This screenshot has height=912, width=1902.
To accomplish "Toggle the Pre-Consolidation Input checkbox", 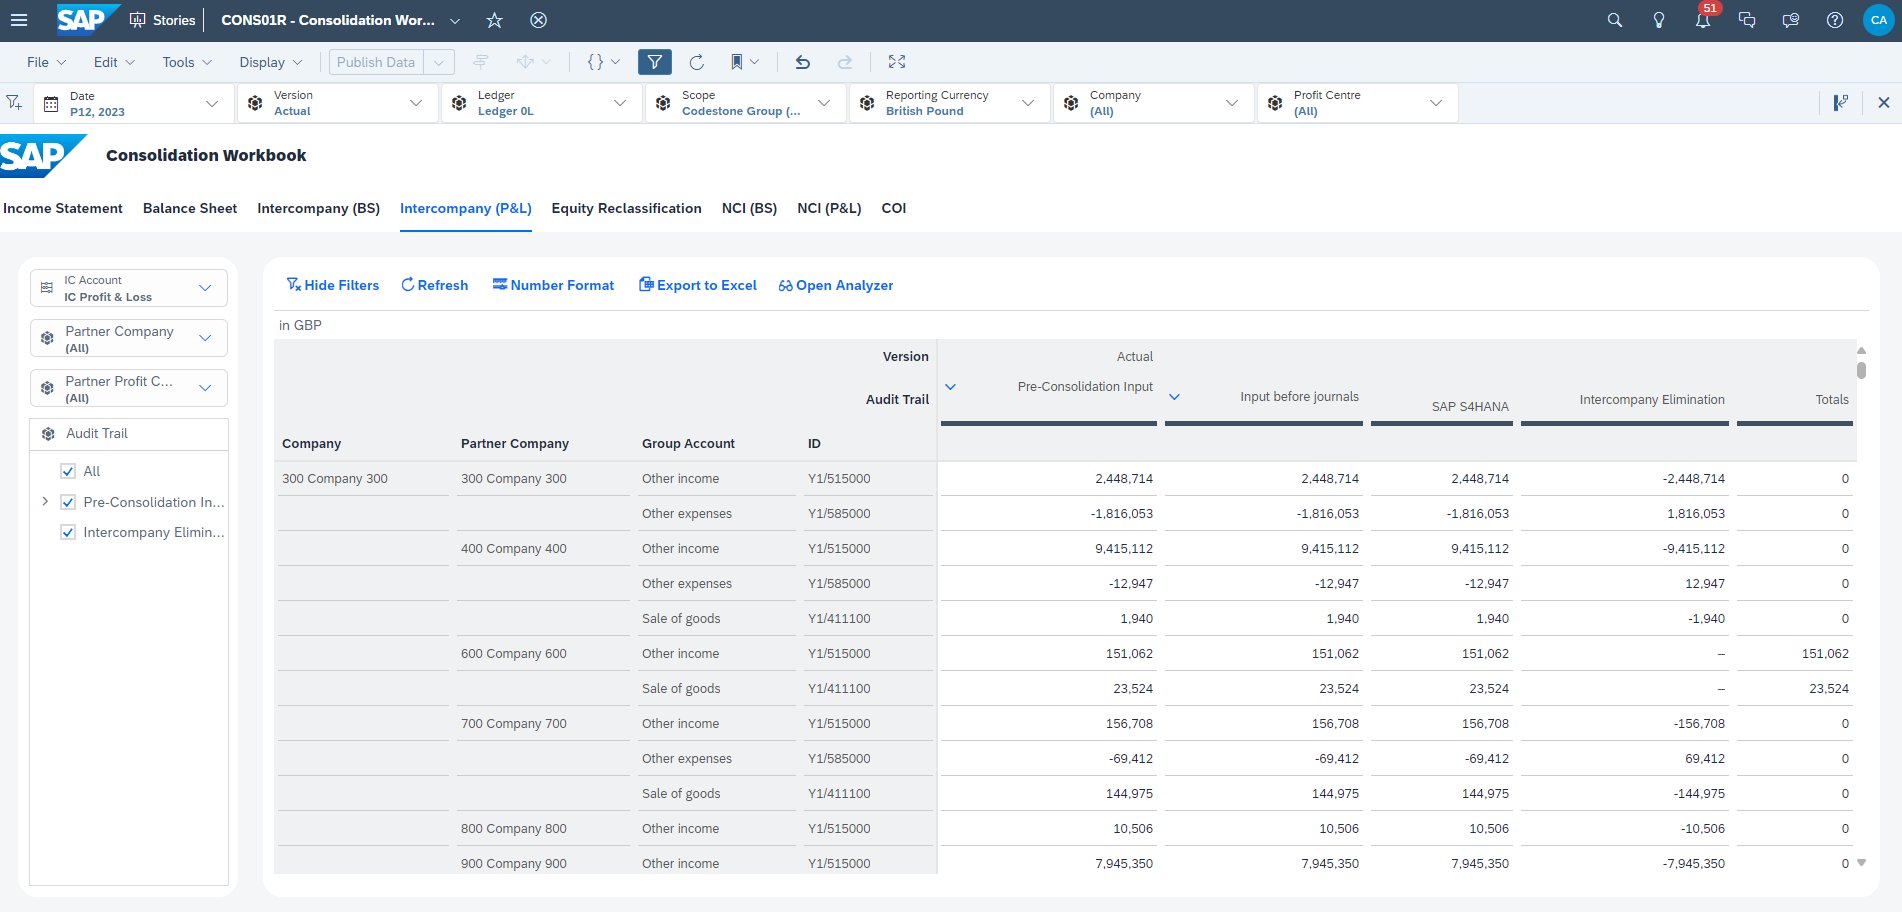I will click(x=68, y=502).
